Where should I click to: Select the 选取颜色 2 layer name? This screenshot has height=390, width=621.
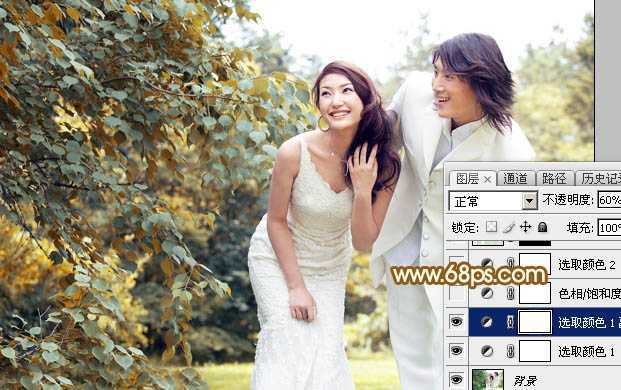[587, 264]
